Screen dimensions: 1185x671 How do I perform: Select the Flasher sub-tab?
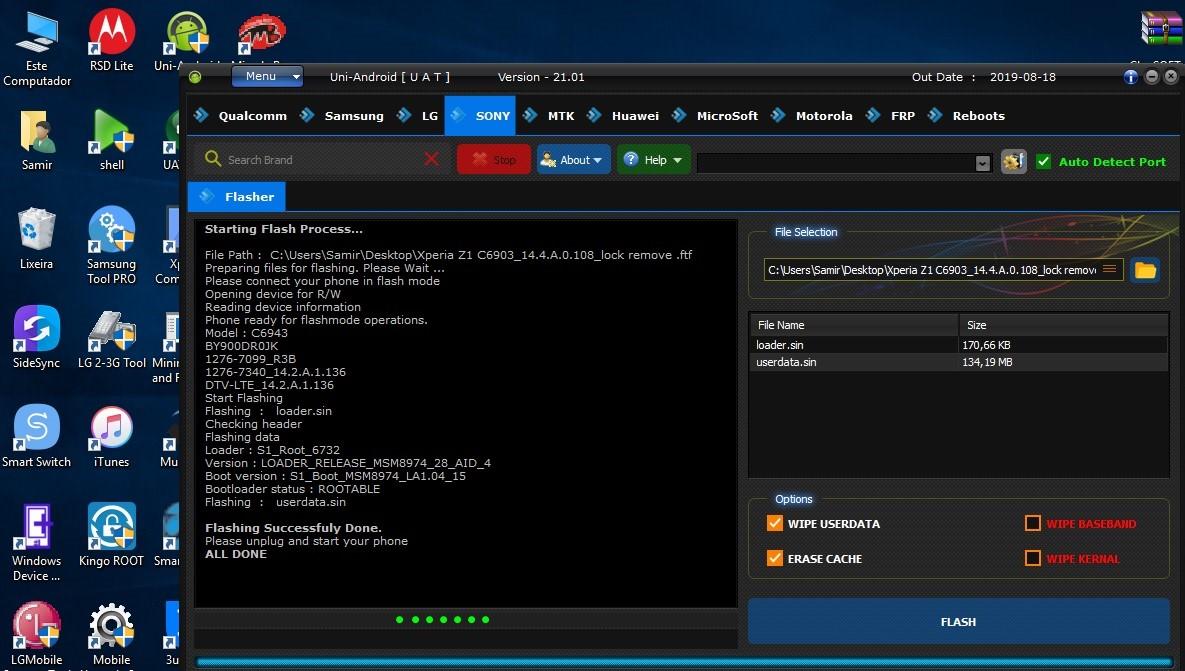[x=237, y=196]
